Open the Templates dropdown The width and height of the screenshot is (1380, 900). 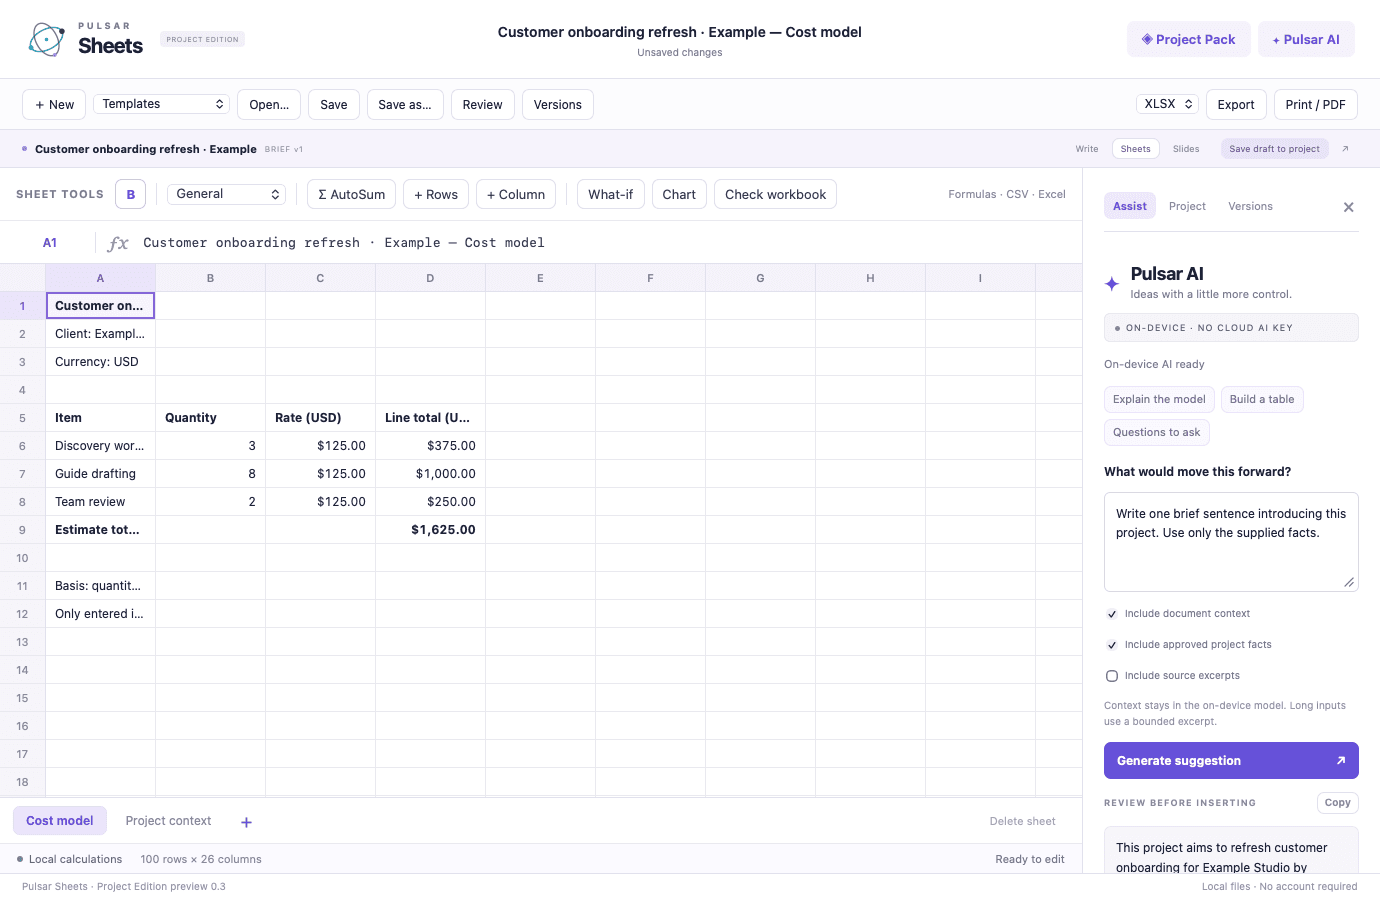click(162, 104)
